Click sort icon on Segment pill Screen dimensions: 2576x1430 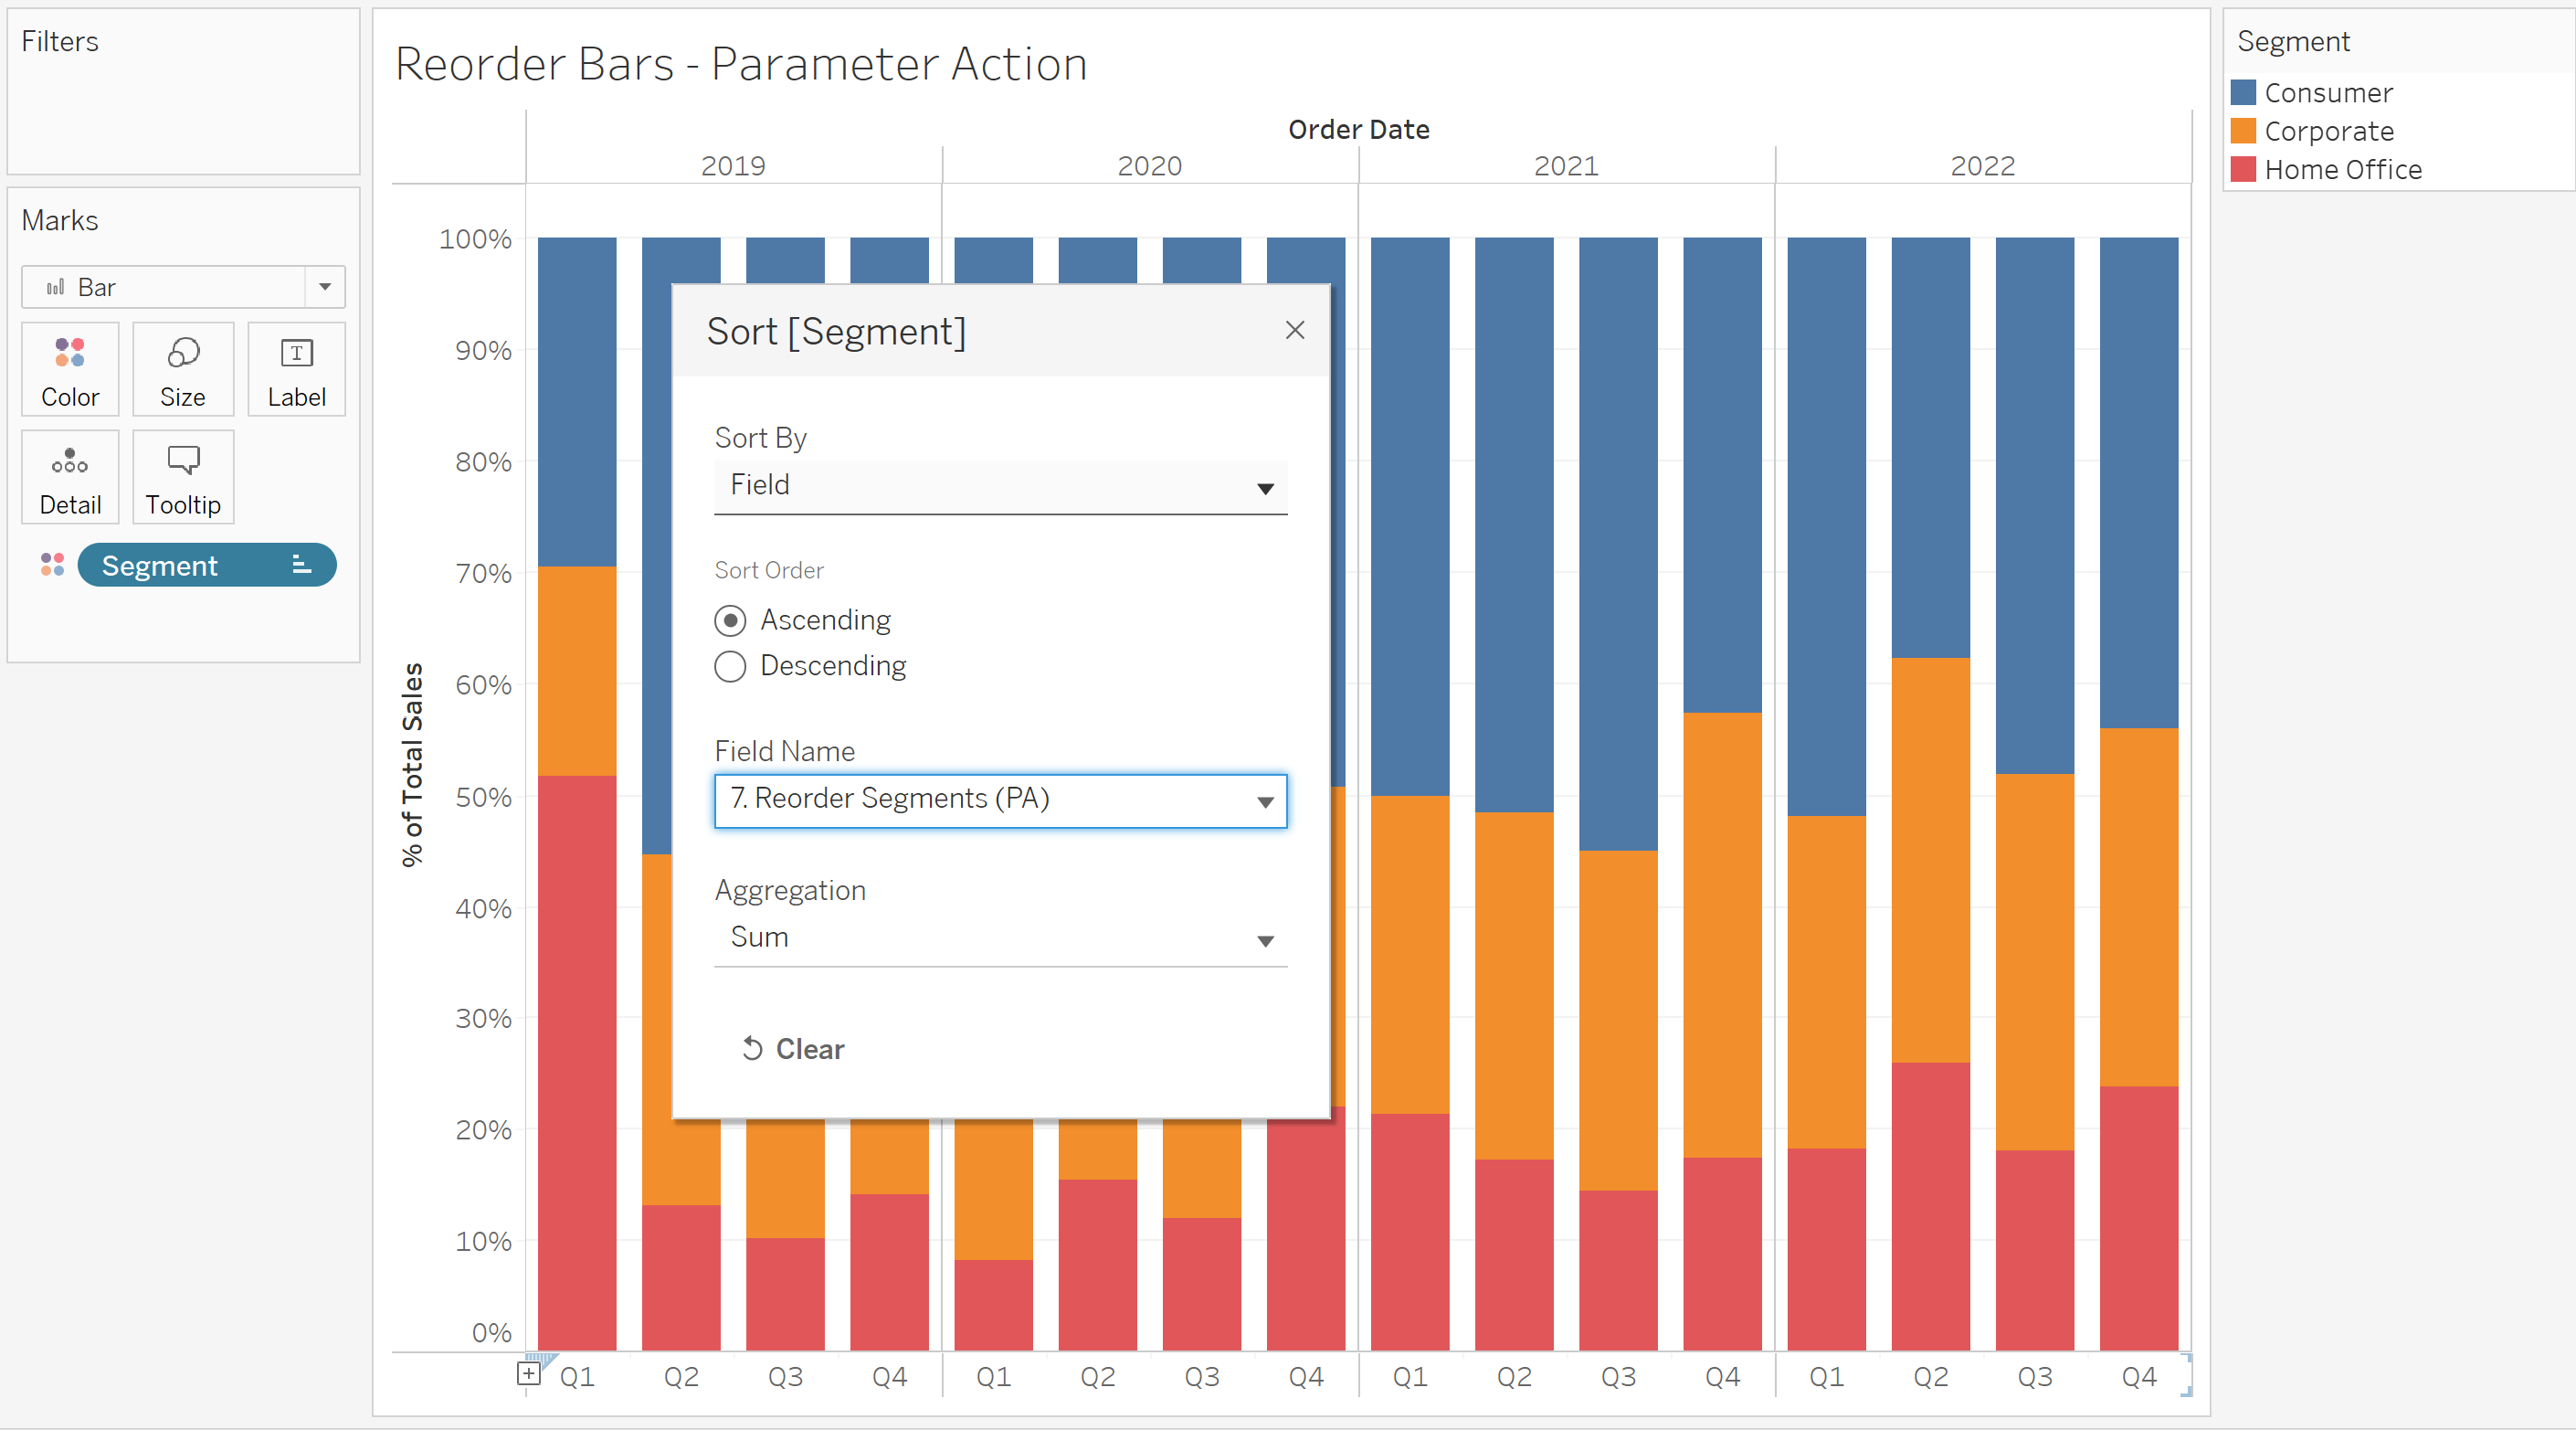click(301, 565)
